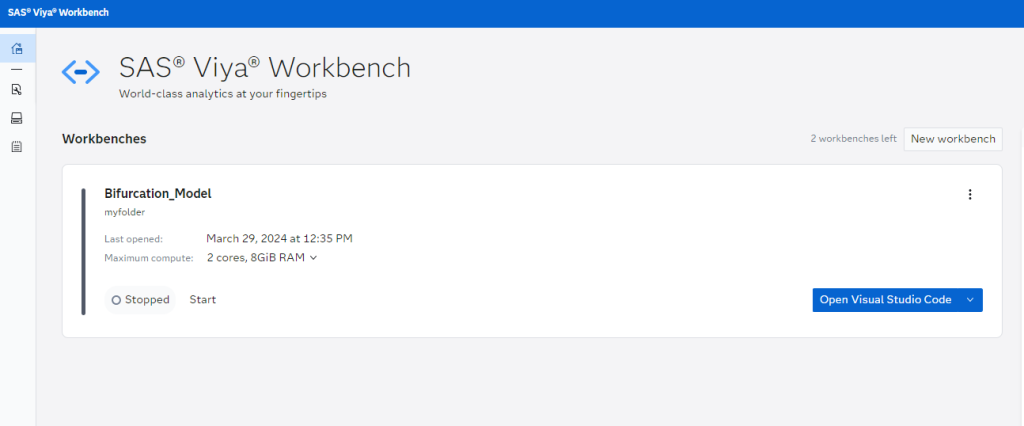Click the last opened date March 29, 2024
Image resolution: width=1024 pixels, height=426 pixels.
pos(279,238)
